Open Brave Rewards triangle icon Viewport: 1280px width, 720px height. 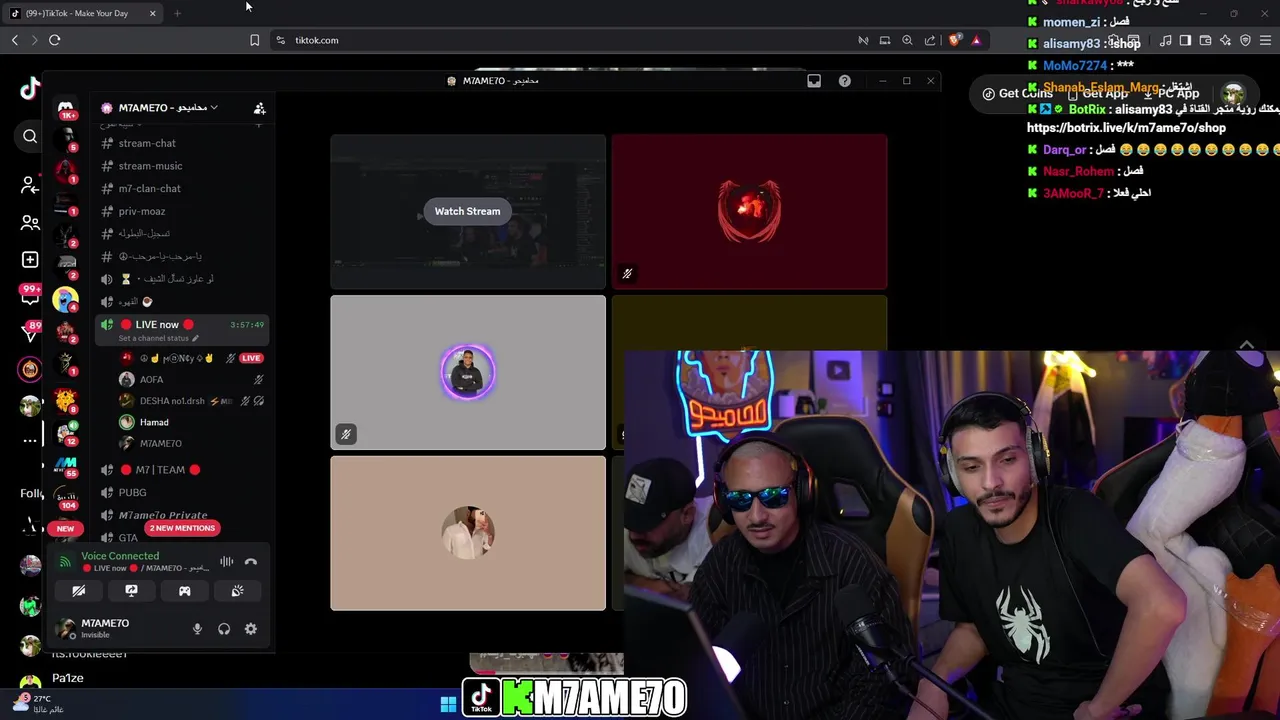pyautogui.click(x=976, y=40)
